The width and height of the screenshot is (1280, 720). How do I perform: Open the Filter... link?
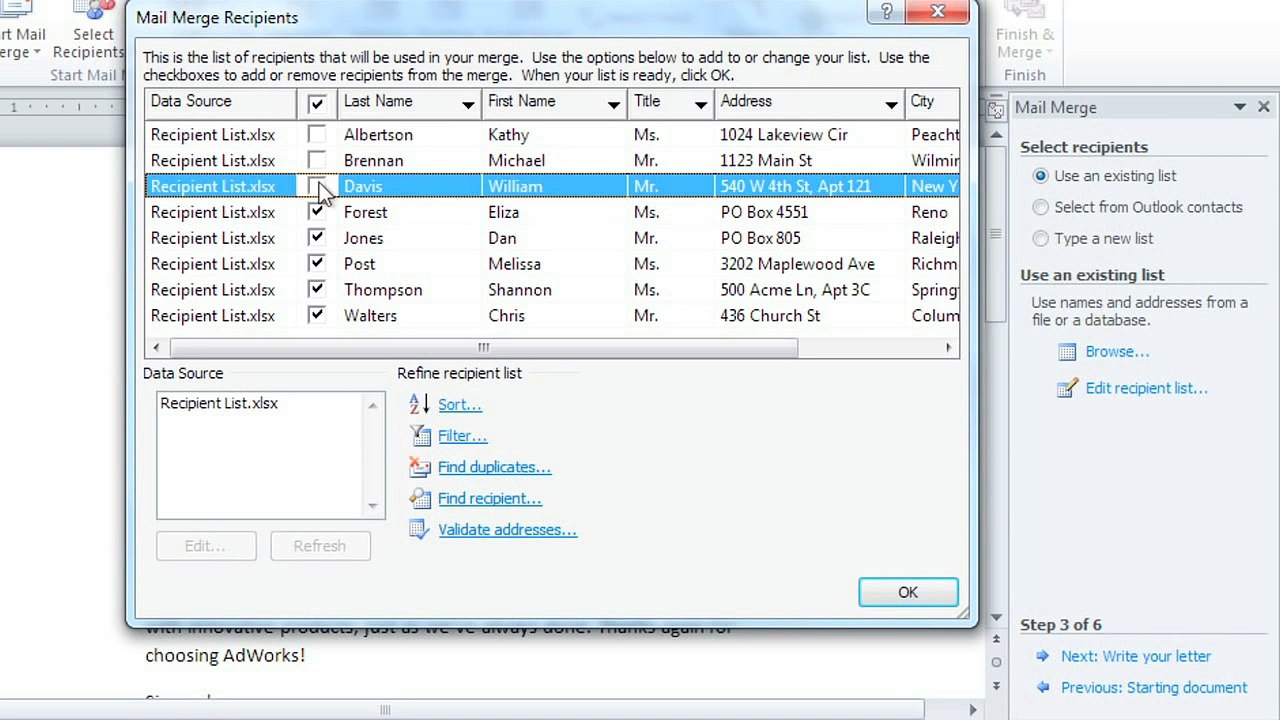click(462, 436)
